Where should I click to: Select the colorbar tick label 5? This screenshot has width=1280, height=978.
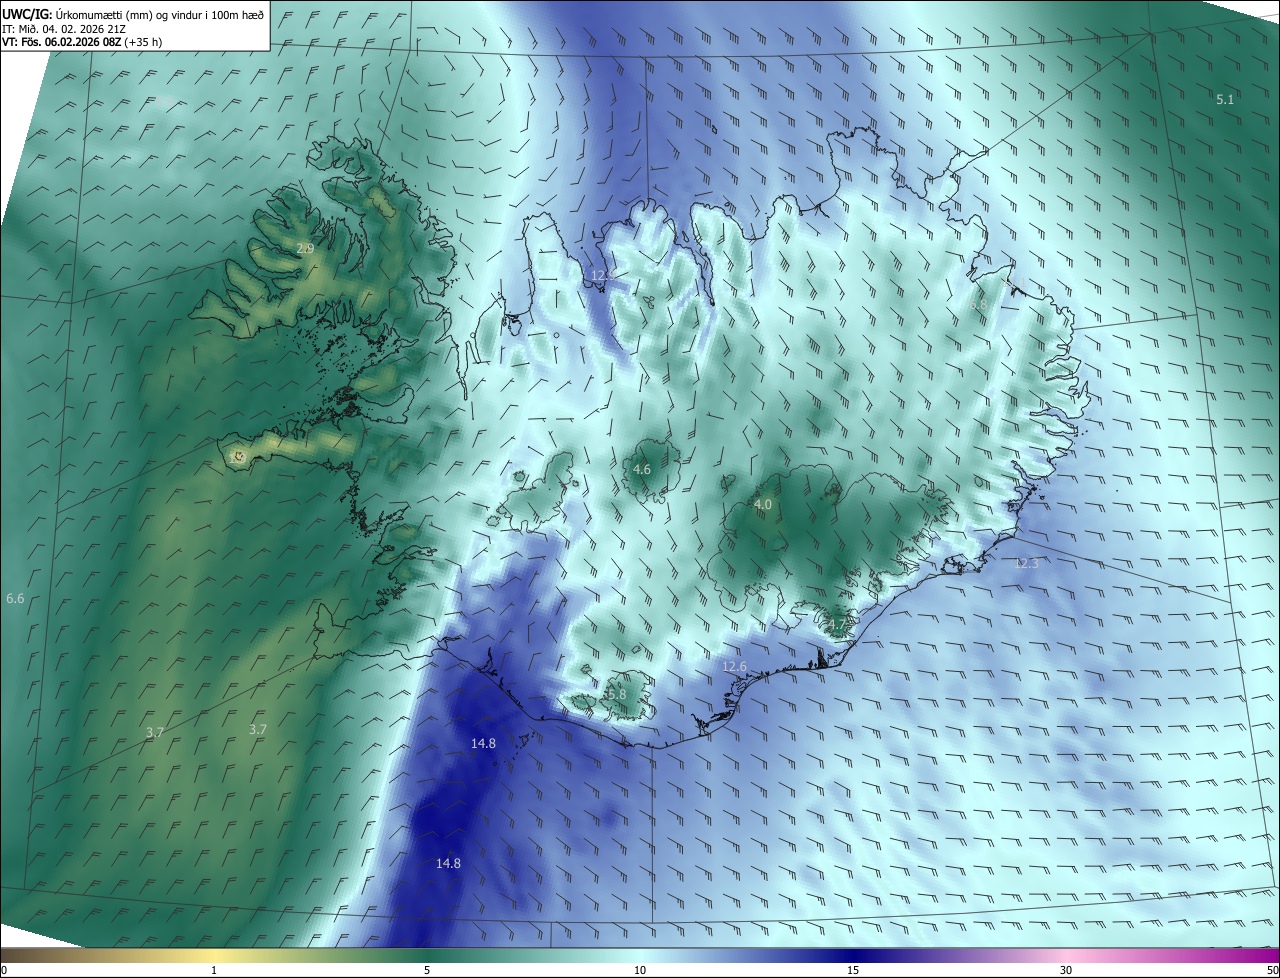tap(427, 970)
